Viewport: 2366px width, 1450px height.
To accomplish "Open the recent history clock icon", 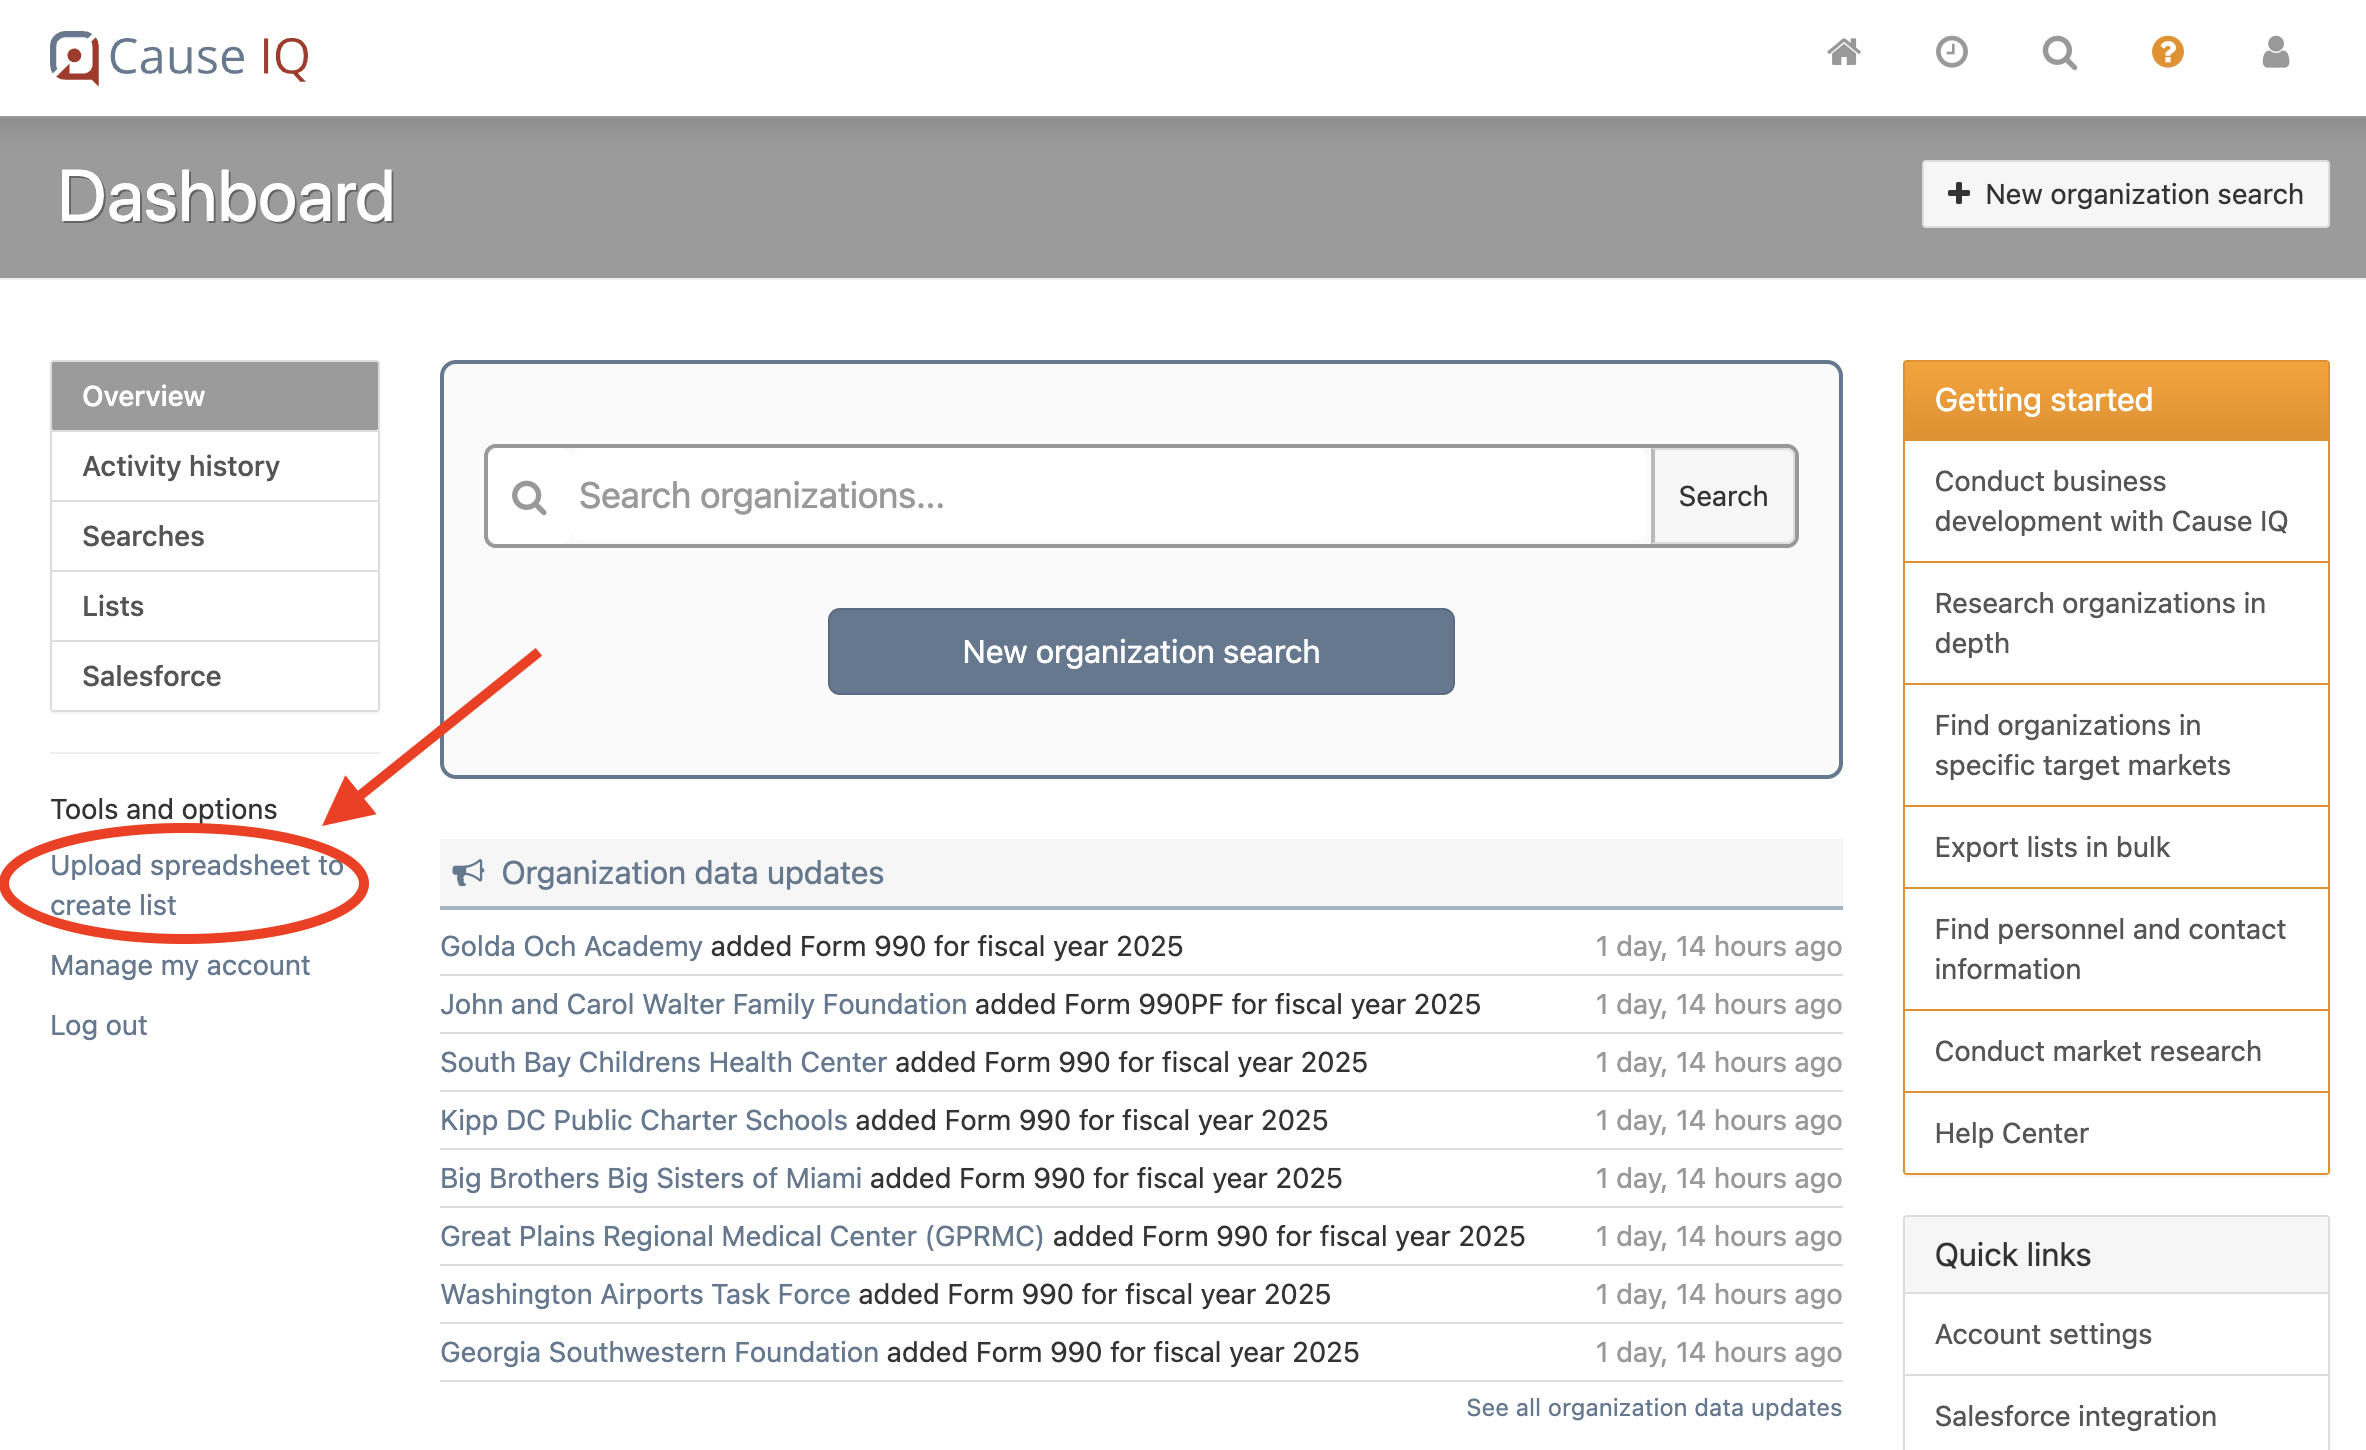I will 1951,52.
